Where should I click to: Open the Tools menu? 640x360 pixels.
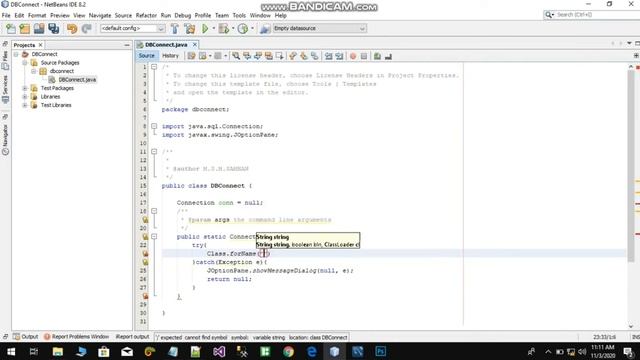pos(239,16)
